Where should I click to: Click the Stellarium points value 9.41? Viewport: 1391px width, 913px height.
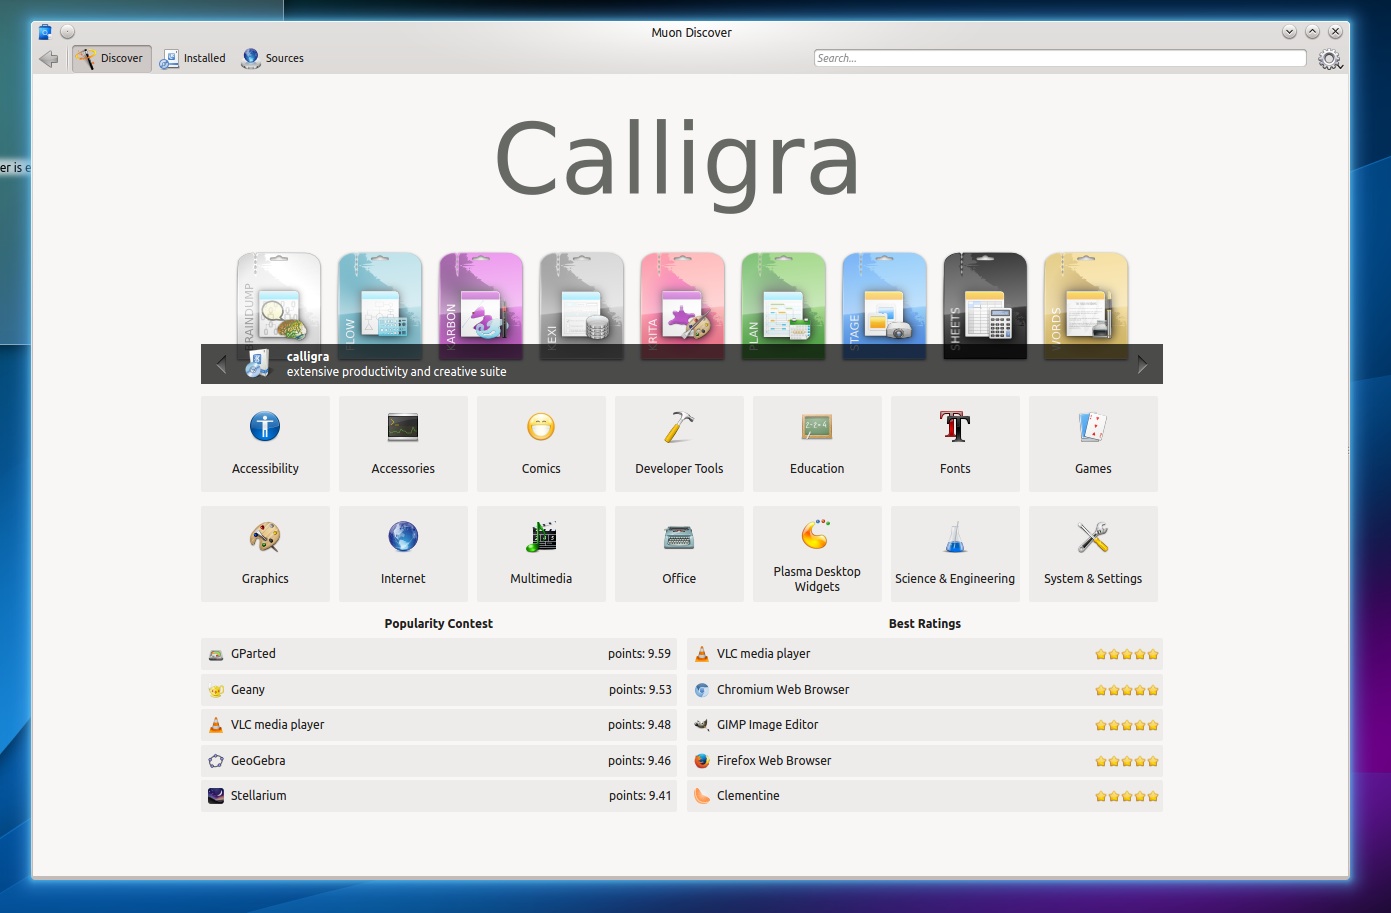pyautogui.click(x=640, y=796)
